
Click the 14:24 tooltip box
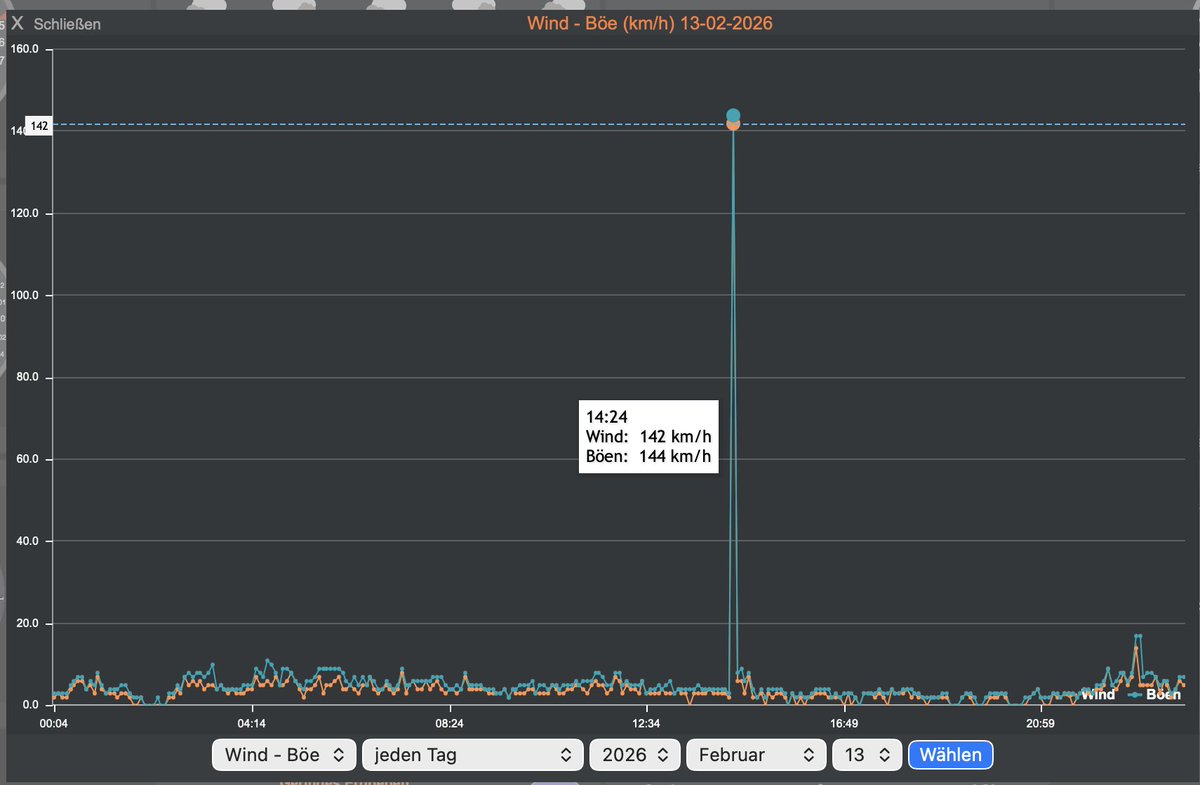pos(649,437)
